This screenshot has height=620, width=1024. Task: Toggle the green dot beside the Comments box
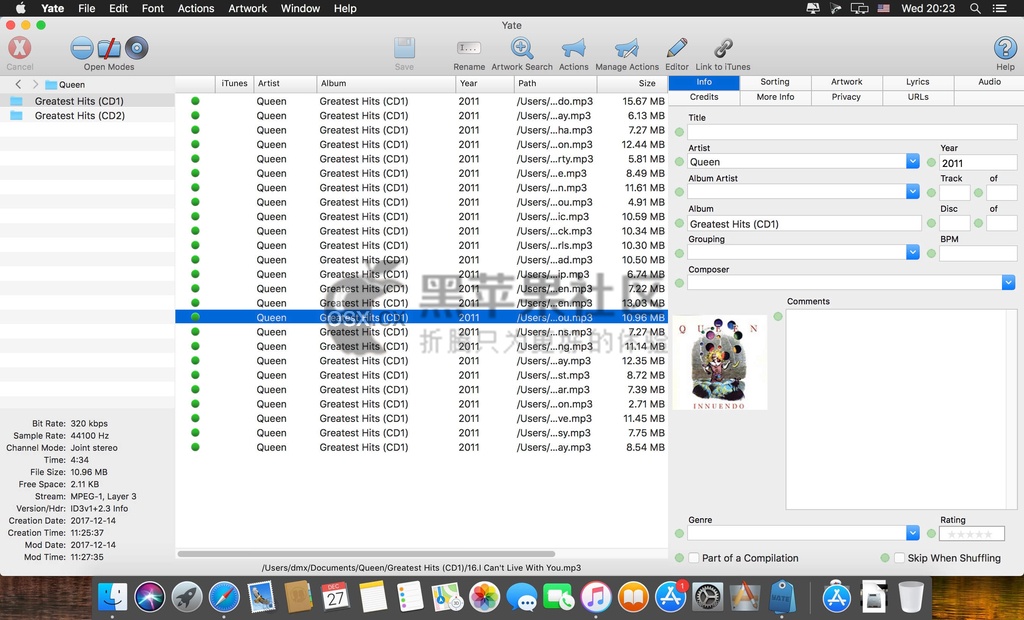click(x=778, y=316)
